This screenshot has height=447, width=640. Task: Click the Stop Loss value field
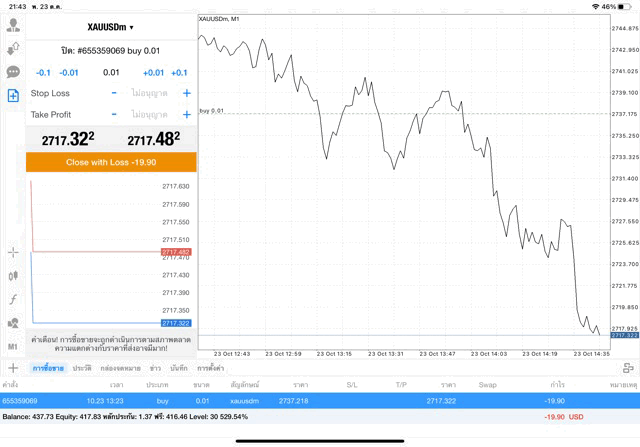tap(150, 93)
